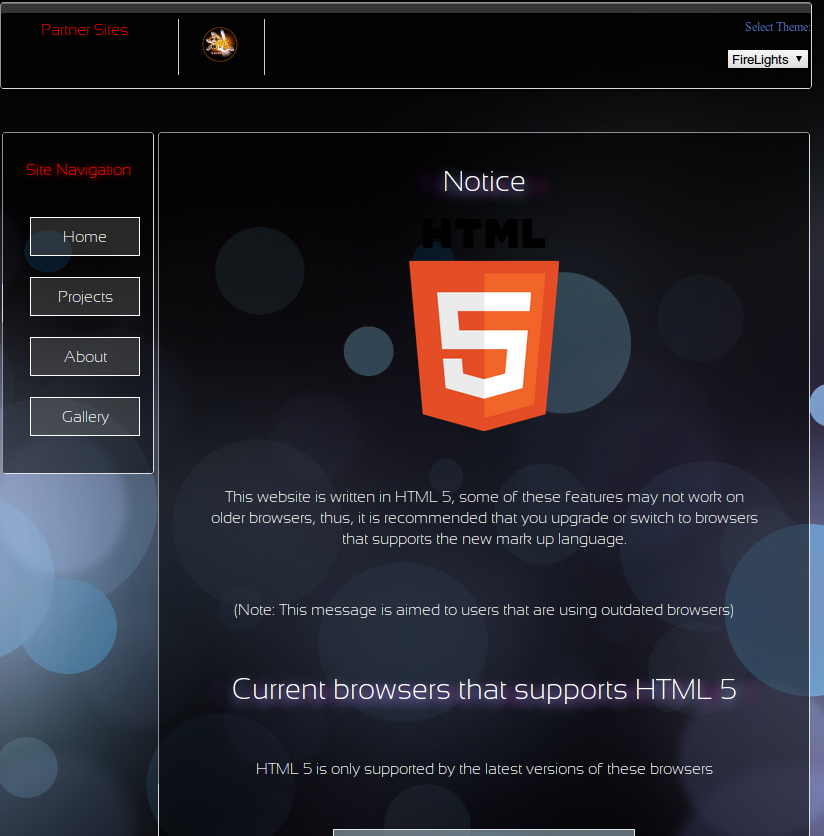Click 'HTML 5 is only supported' sentence
This screenshot has height=836, width=824.
coord(484,769)
